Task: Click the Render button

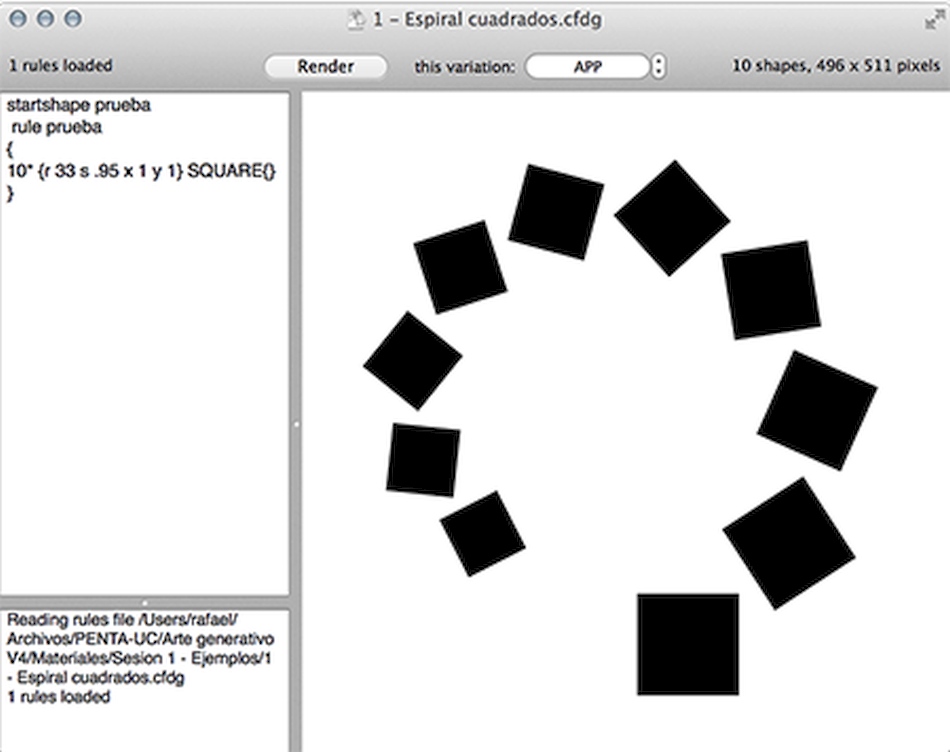Action: tap(325, 66)
